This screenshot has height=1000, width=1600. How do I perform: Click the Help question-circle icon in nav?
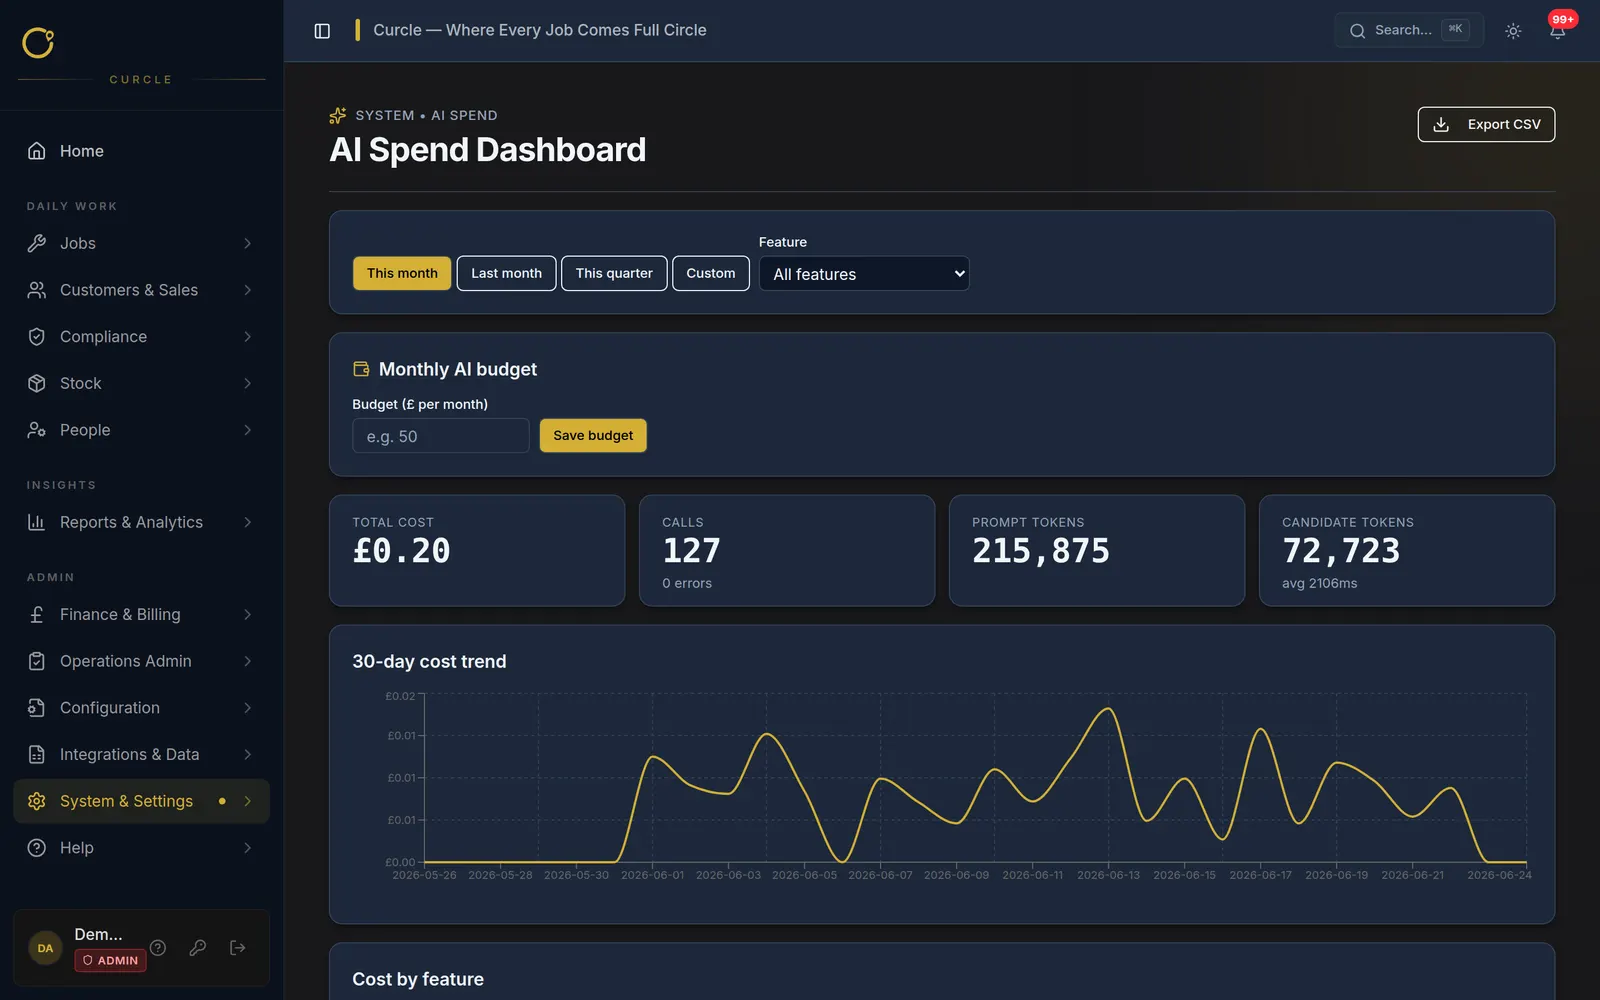(x=37, y=848)
